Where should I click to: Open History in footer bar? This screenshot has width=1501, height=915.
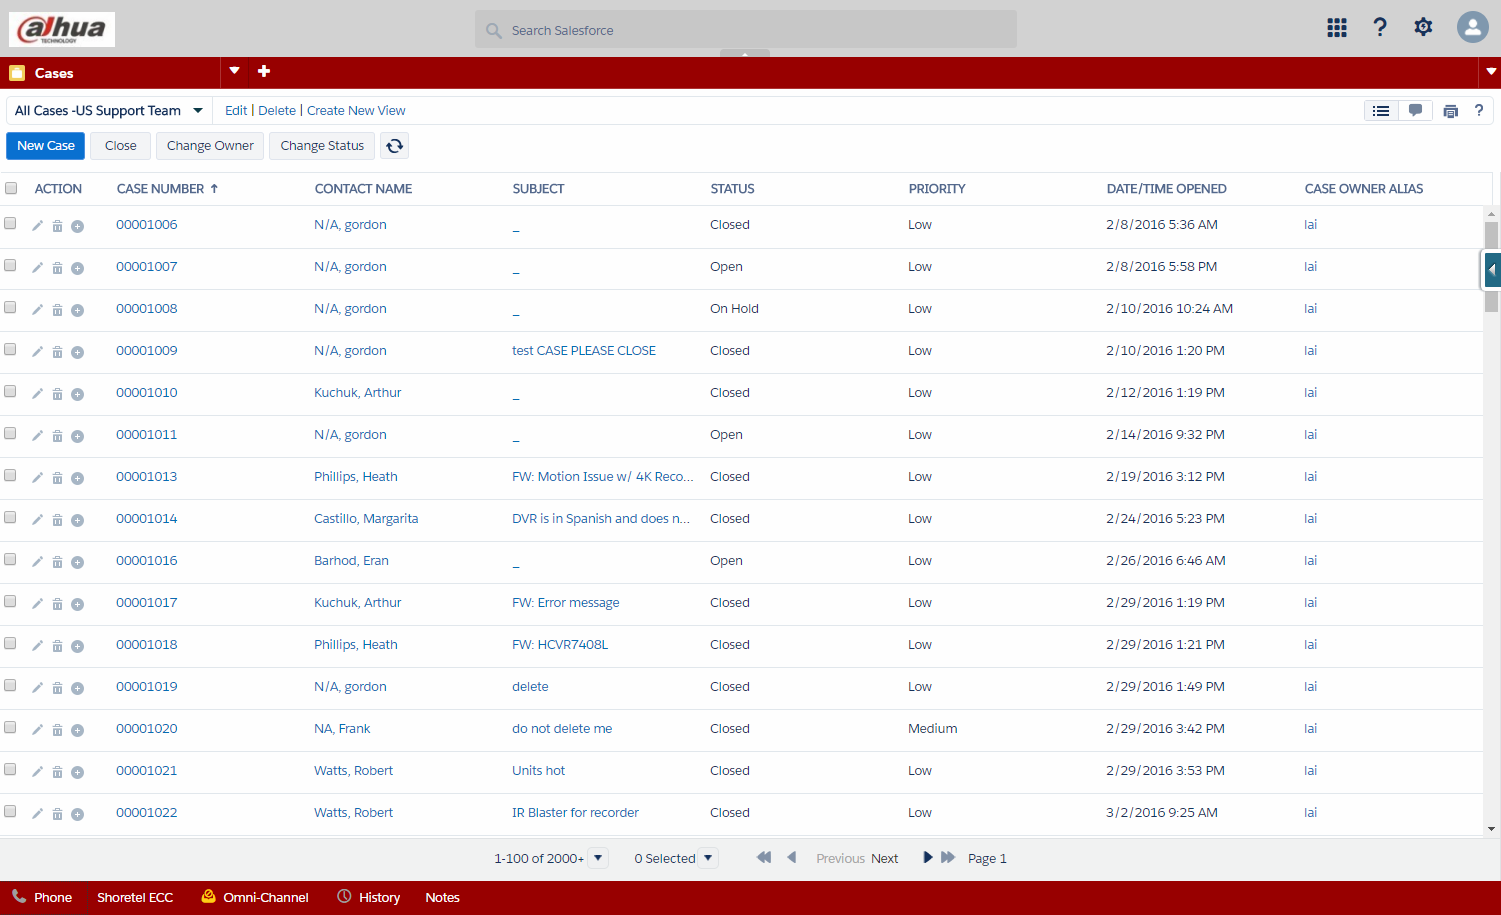(x=369, y=897)
